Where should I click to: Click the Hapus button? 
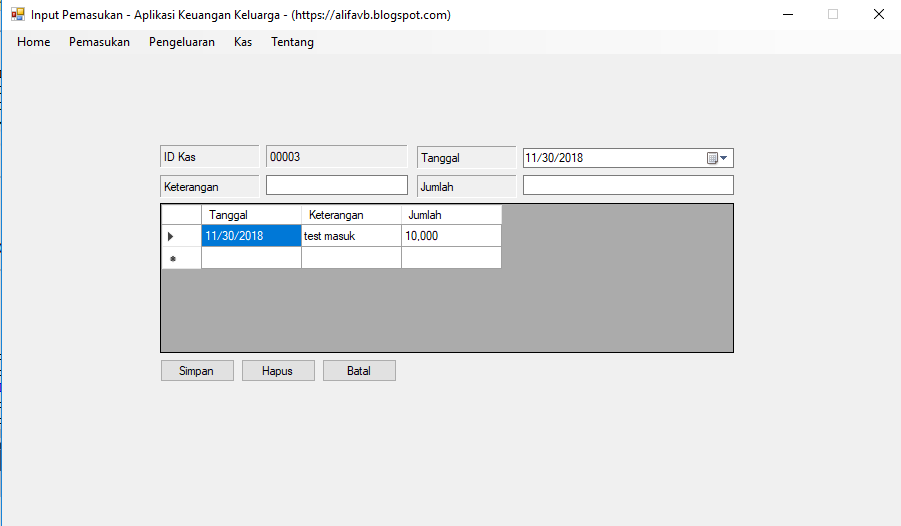278,371
